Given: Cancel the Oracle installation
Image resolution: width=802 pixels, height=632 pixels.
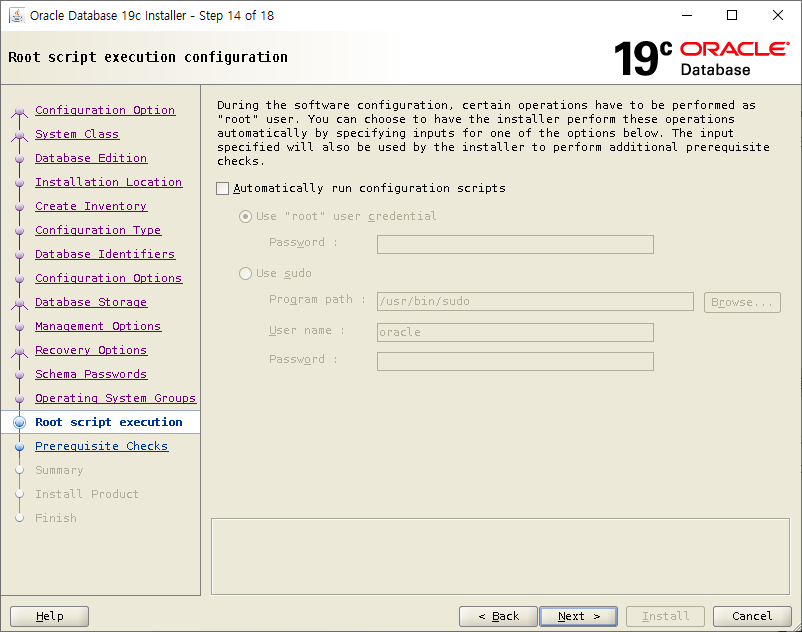Looking at the screenshot, I should coord(752,616).
